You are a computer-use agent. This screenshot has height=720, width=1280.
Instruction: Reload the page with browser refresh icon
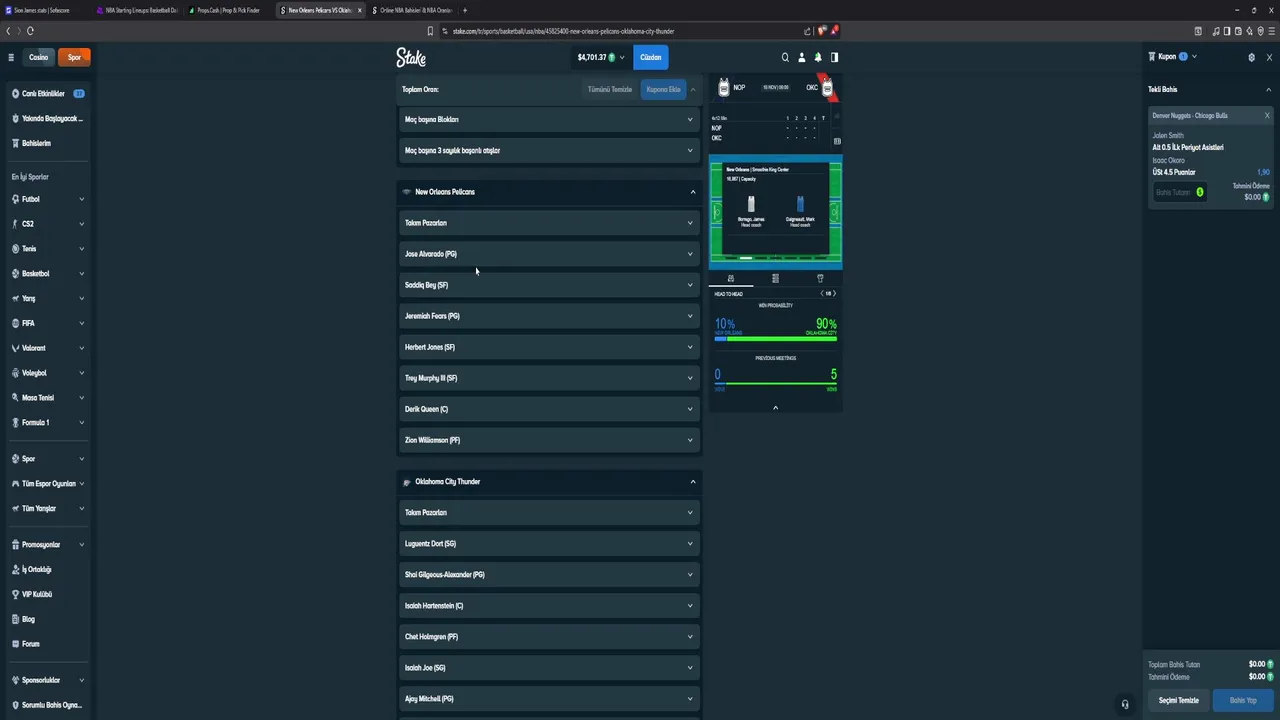tap(30, 31)
